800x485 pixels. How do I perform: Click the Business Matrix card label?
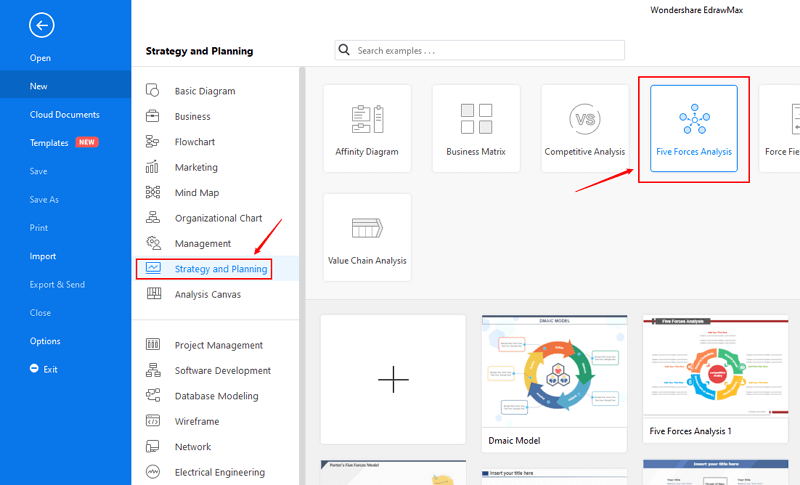[x=476, y=151]
